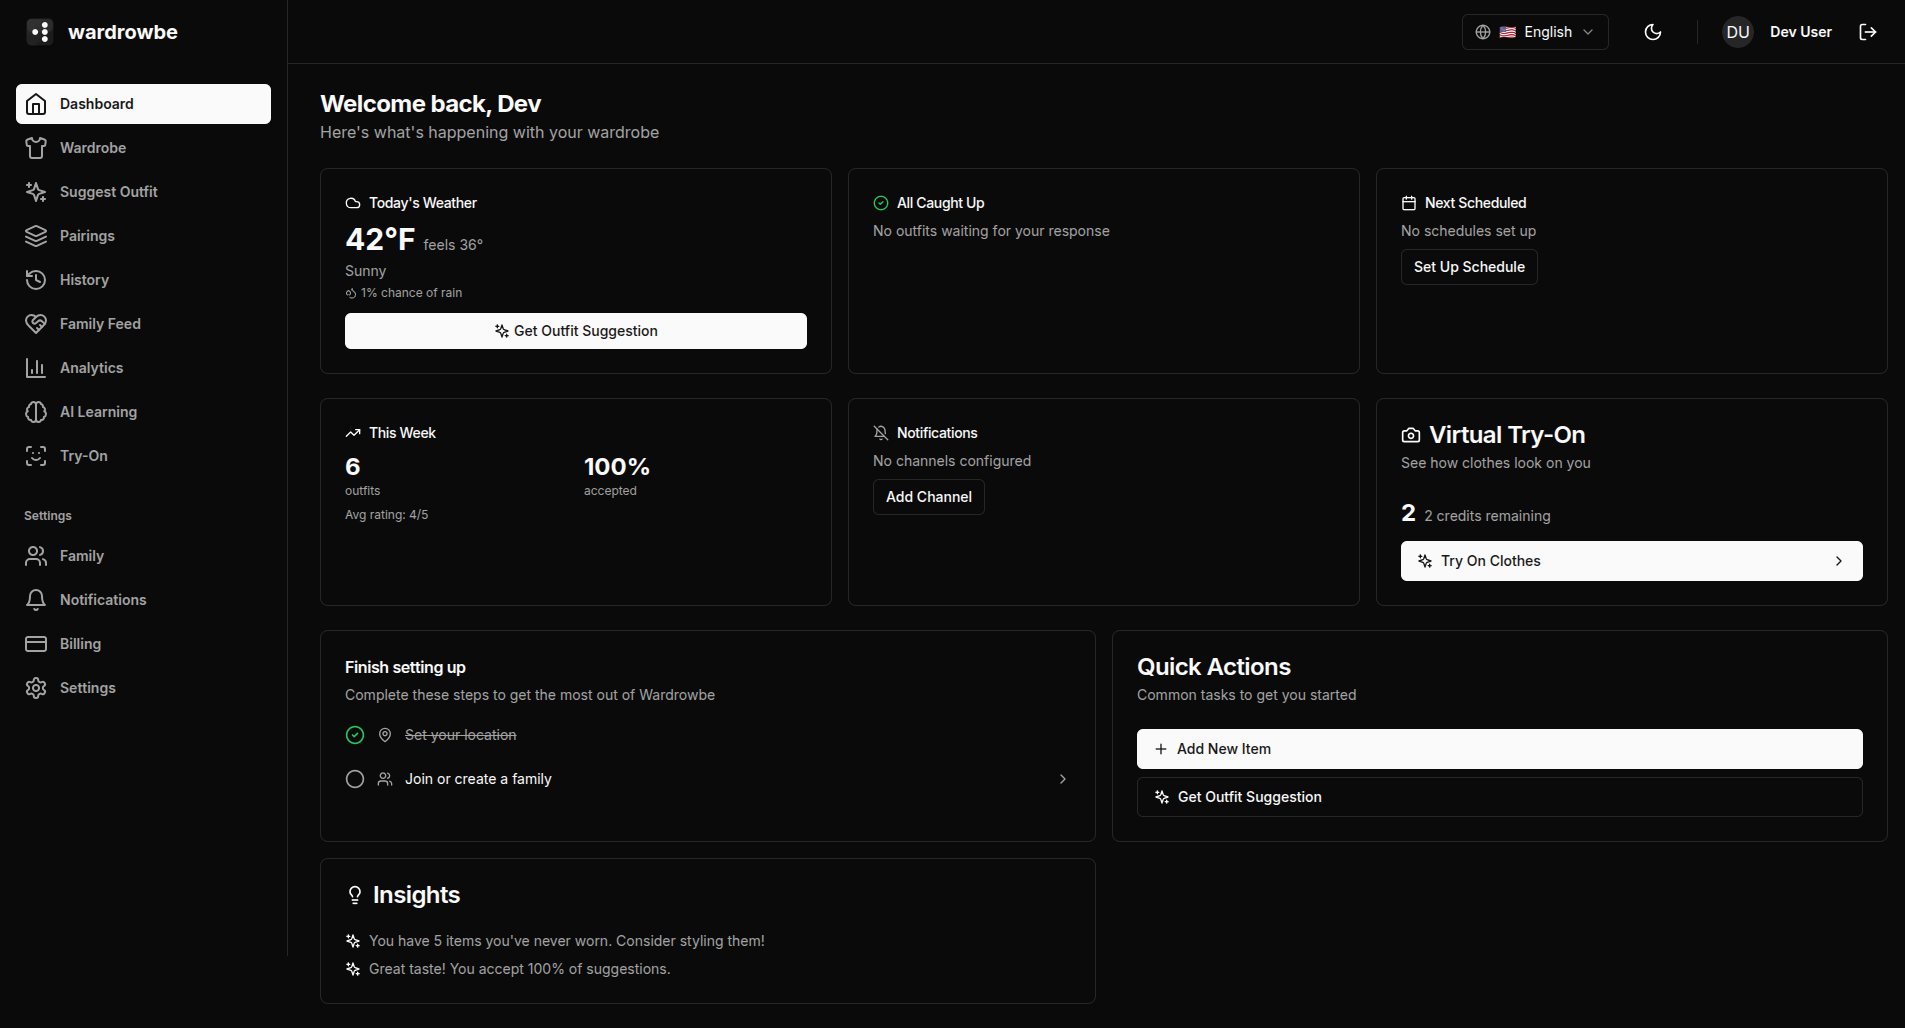Toggle the Set your location completed checkmark
This screenshot has width=1905, height=1028.
[x=355, y=734]
